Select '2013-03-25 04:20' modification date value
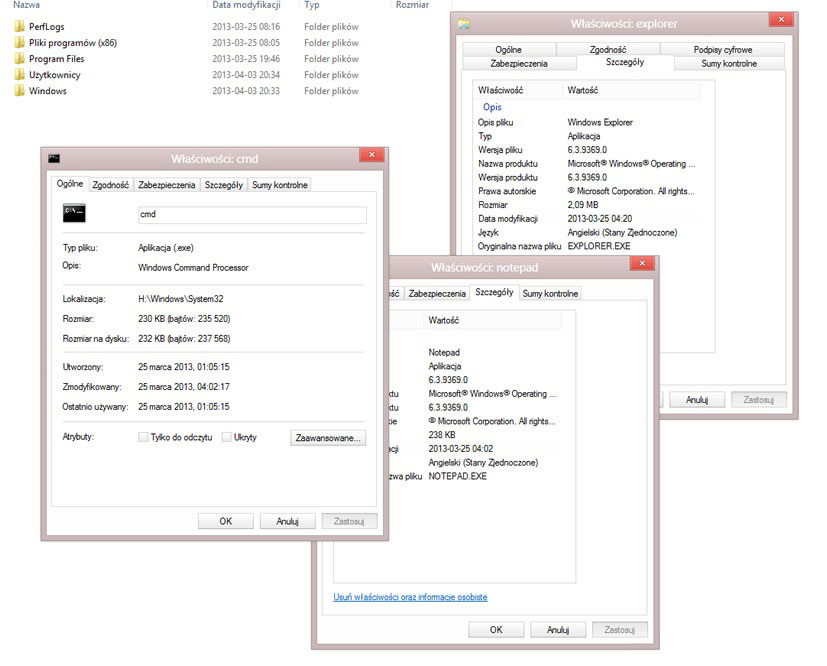Viewport: 827px width, 666px height. [x=600, y=218]
